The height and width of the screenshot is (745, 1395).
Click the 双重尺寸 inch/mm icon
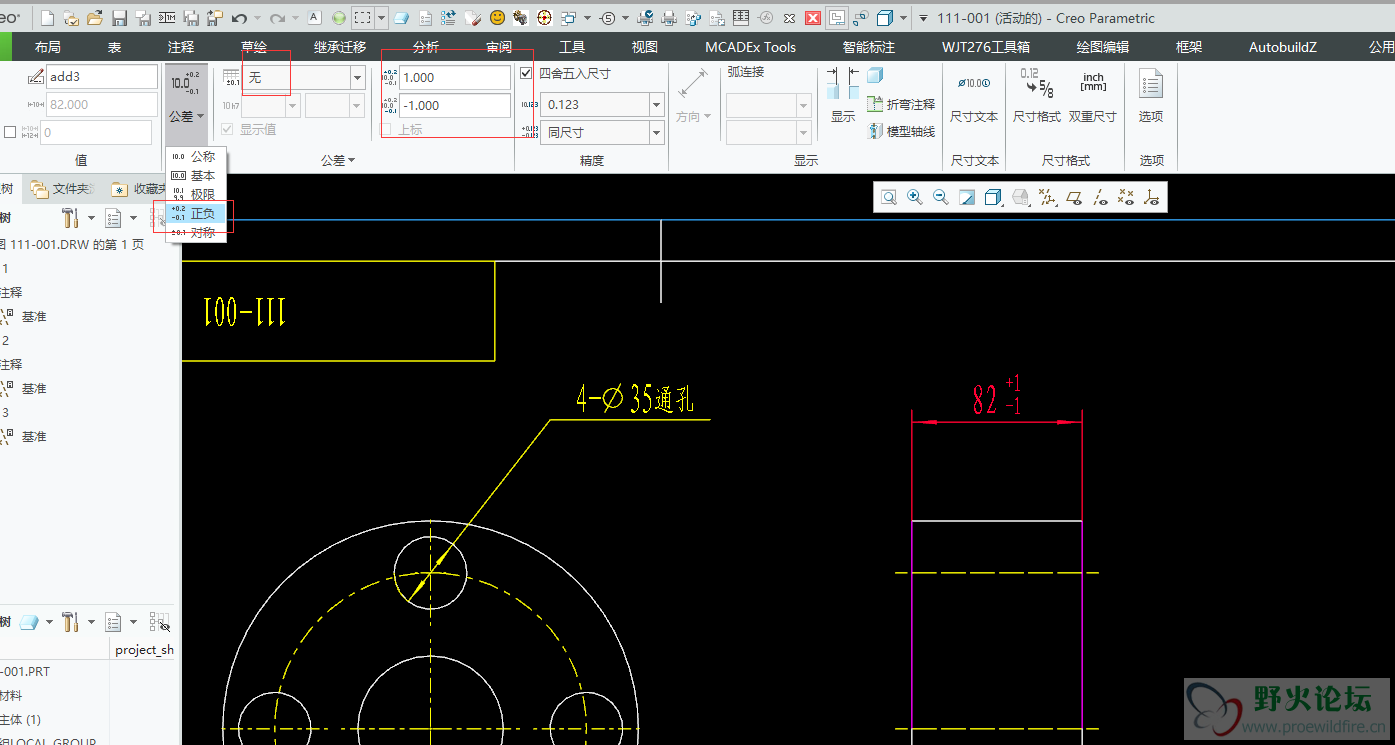click(x=1093, y=84)
